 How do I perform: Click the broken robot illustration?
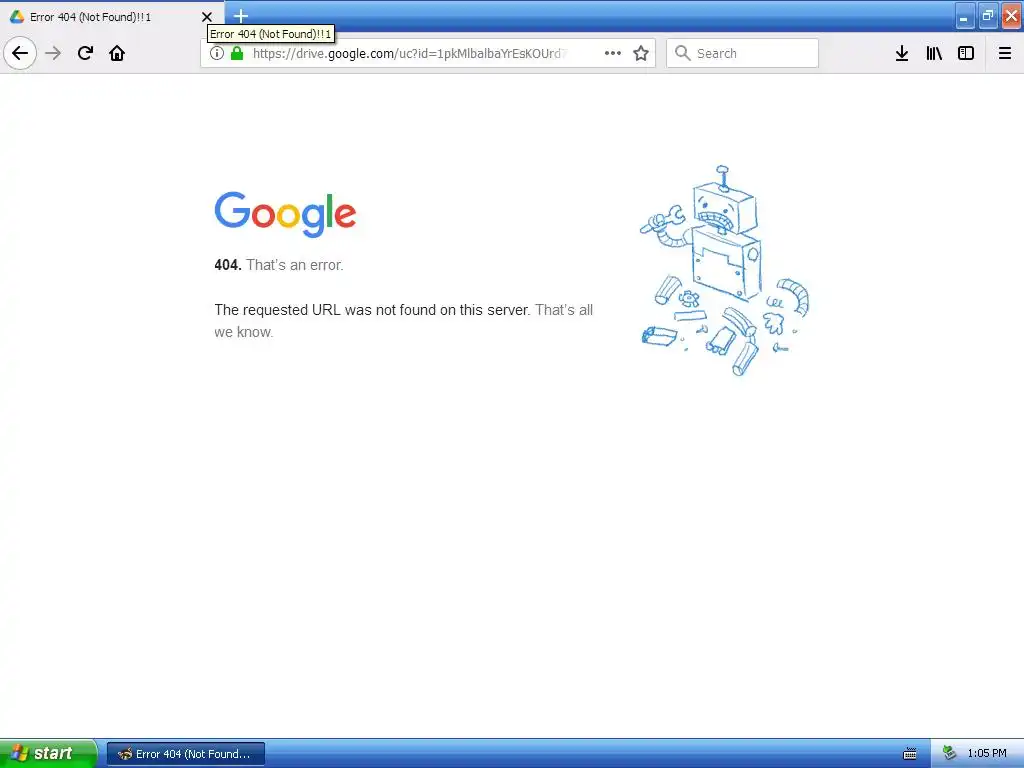[724, 270]
